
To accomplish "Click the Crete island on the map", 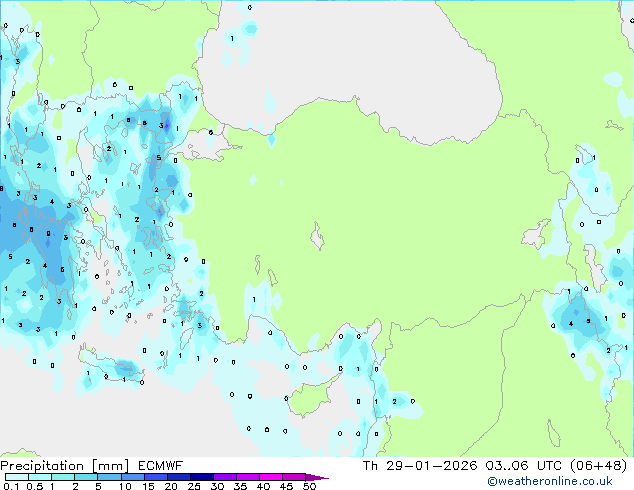I will pyautogui.click(x=112, y=365).
